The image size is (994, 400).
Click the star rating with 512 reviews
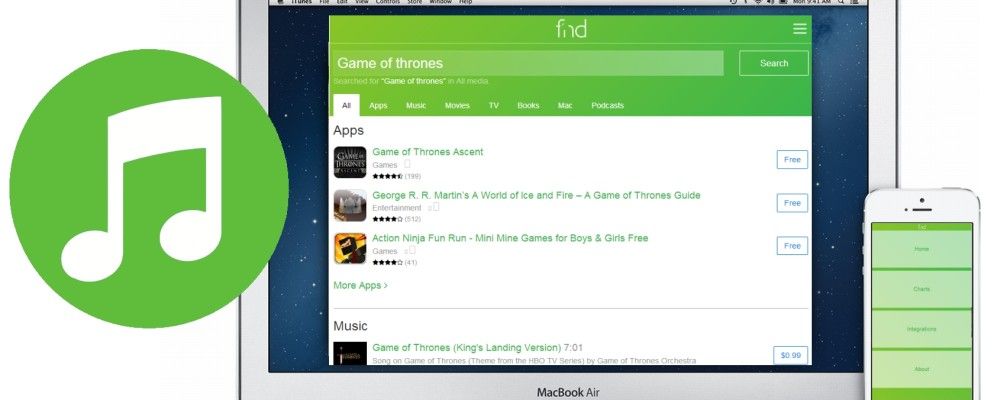(387, 219)
